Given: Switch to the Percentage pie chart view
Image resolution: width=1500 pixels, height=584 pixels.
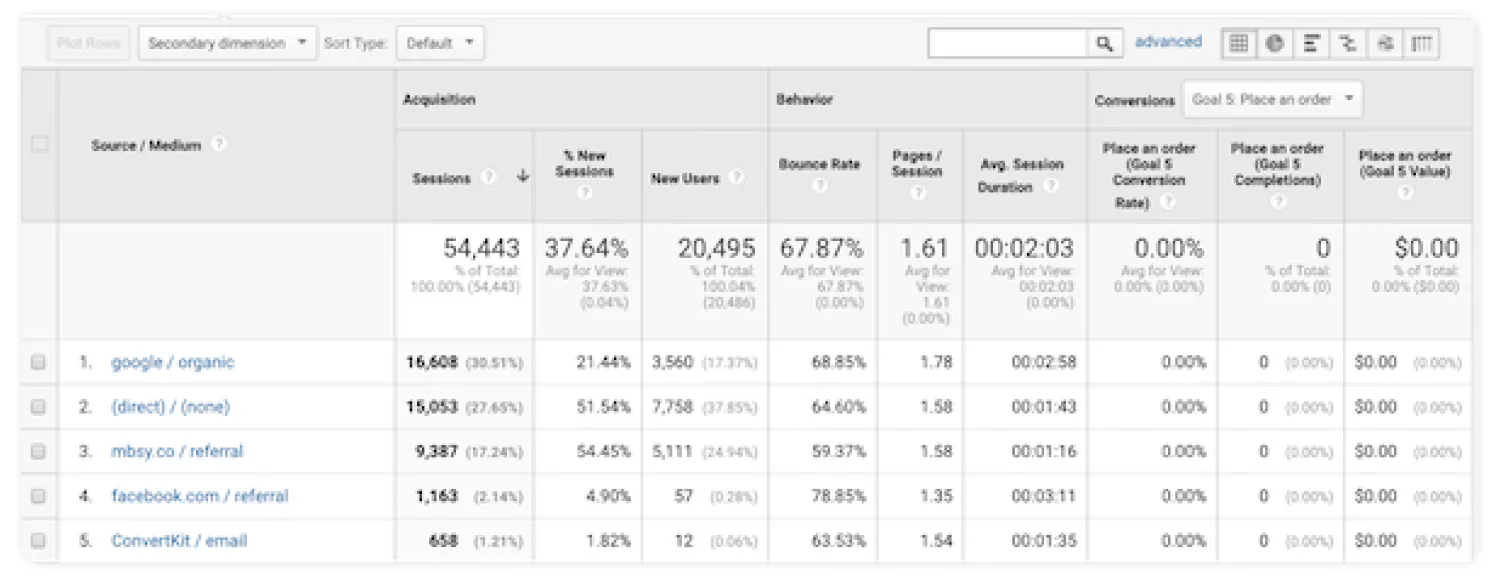Looking at the screenshot, I should pyautogui.click(x=1275, y=43).
